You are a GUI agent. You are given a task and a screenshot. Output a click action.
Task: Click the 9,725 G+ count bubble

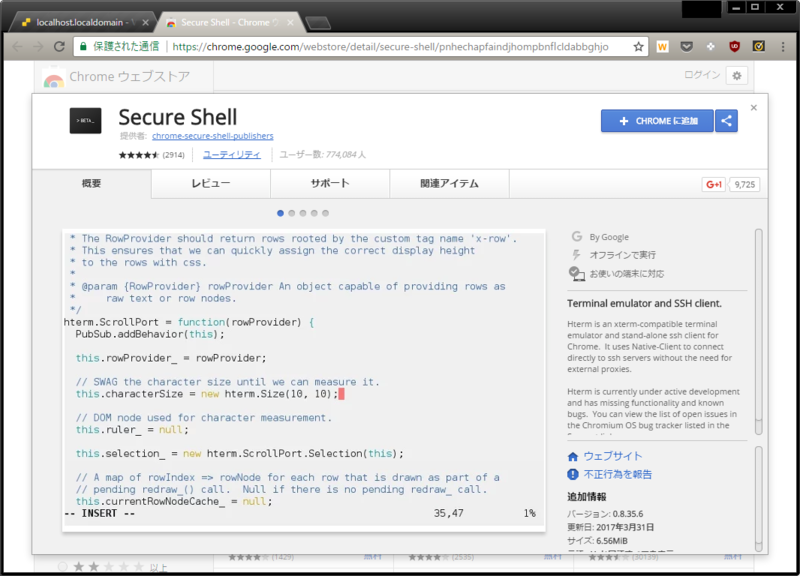(745, 185)
